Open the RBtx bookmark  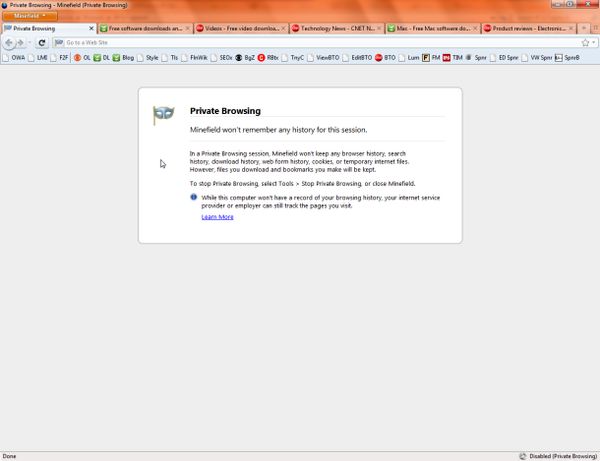click(x=268, y=58)
